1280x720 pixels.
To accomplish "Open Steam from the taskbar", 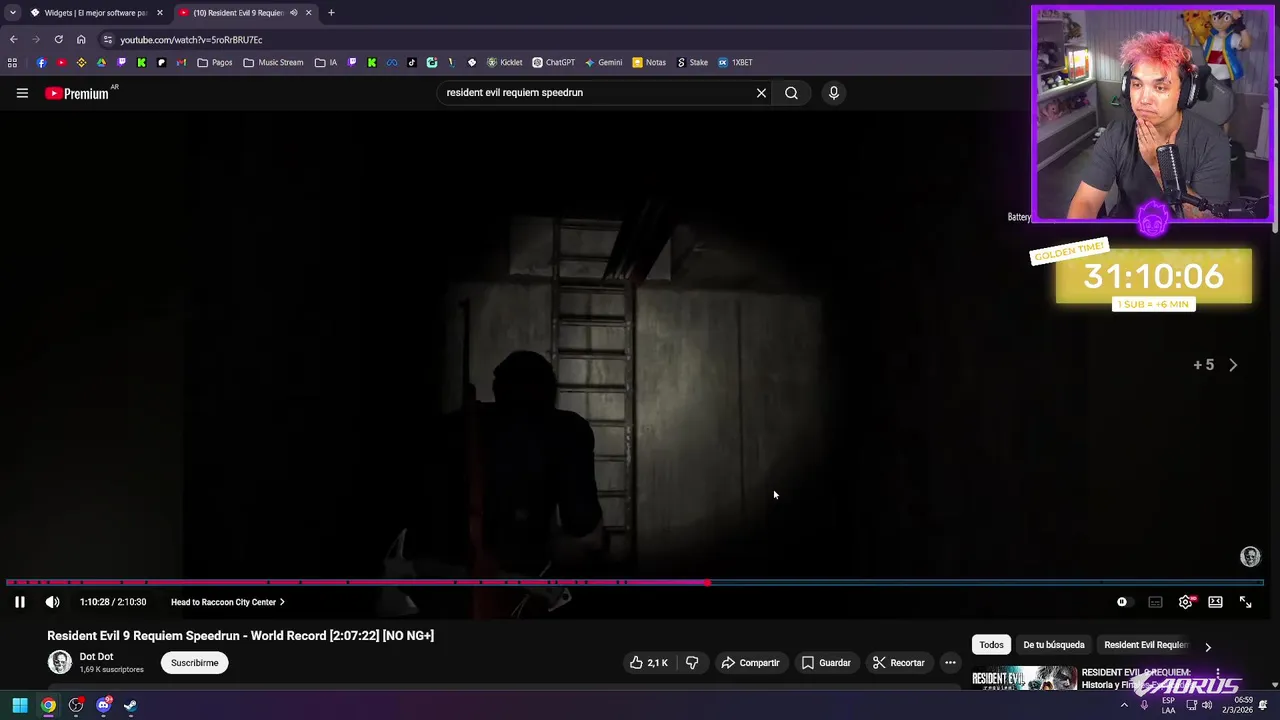I will (x=130, y=706).
